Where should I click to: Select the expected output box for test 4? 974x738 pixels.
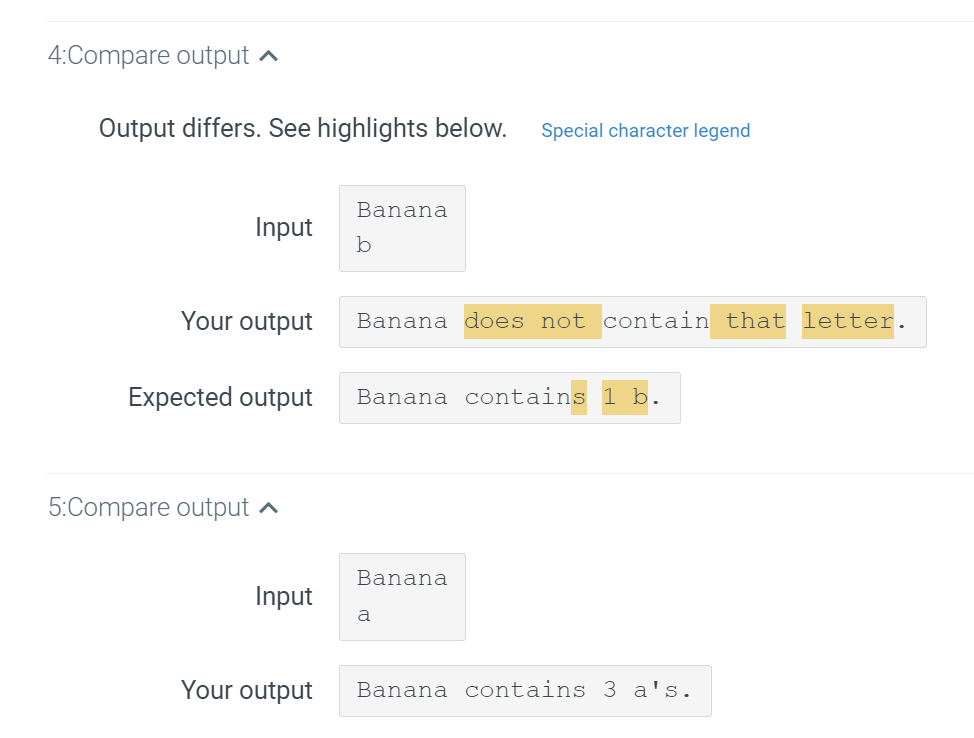509,398
